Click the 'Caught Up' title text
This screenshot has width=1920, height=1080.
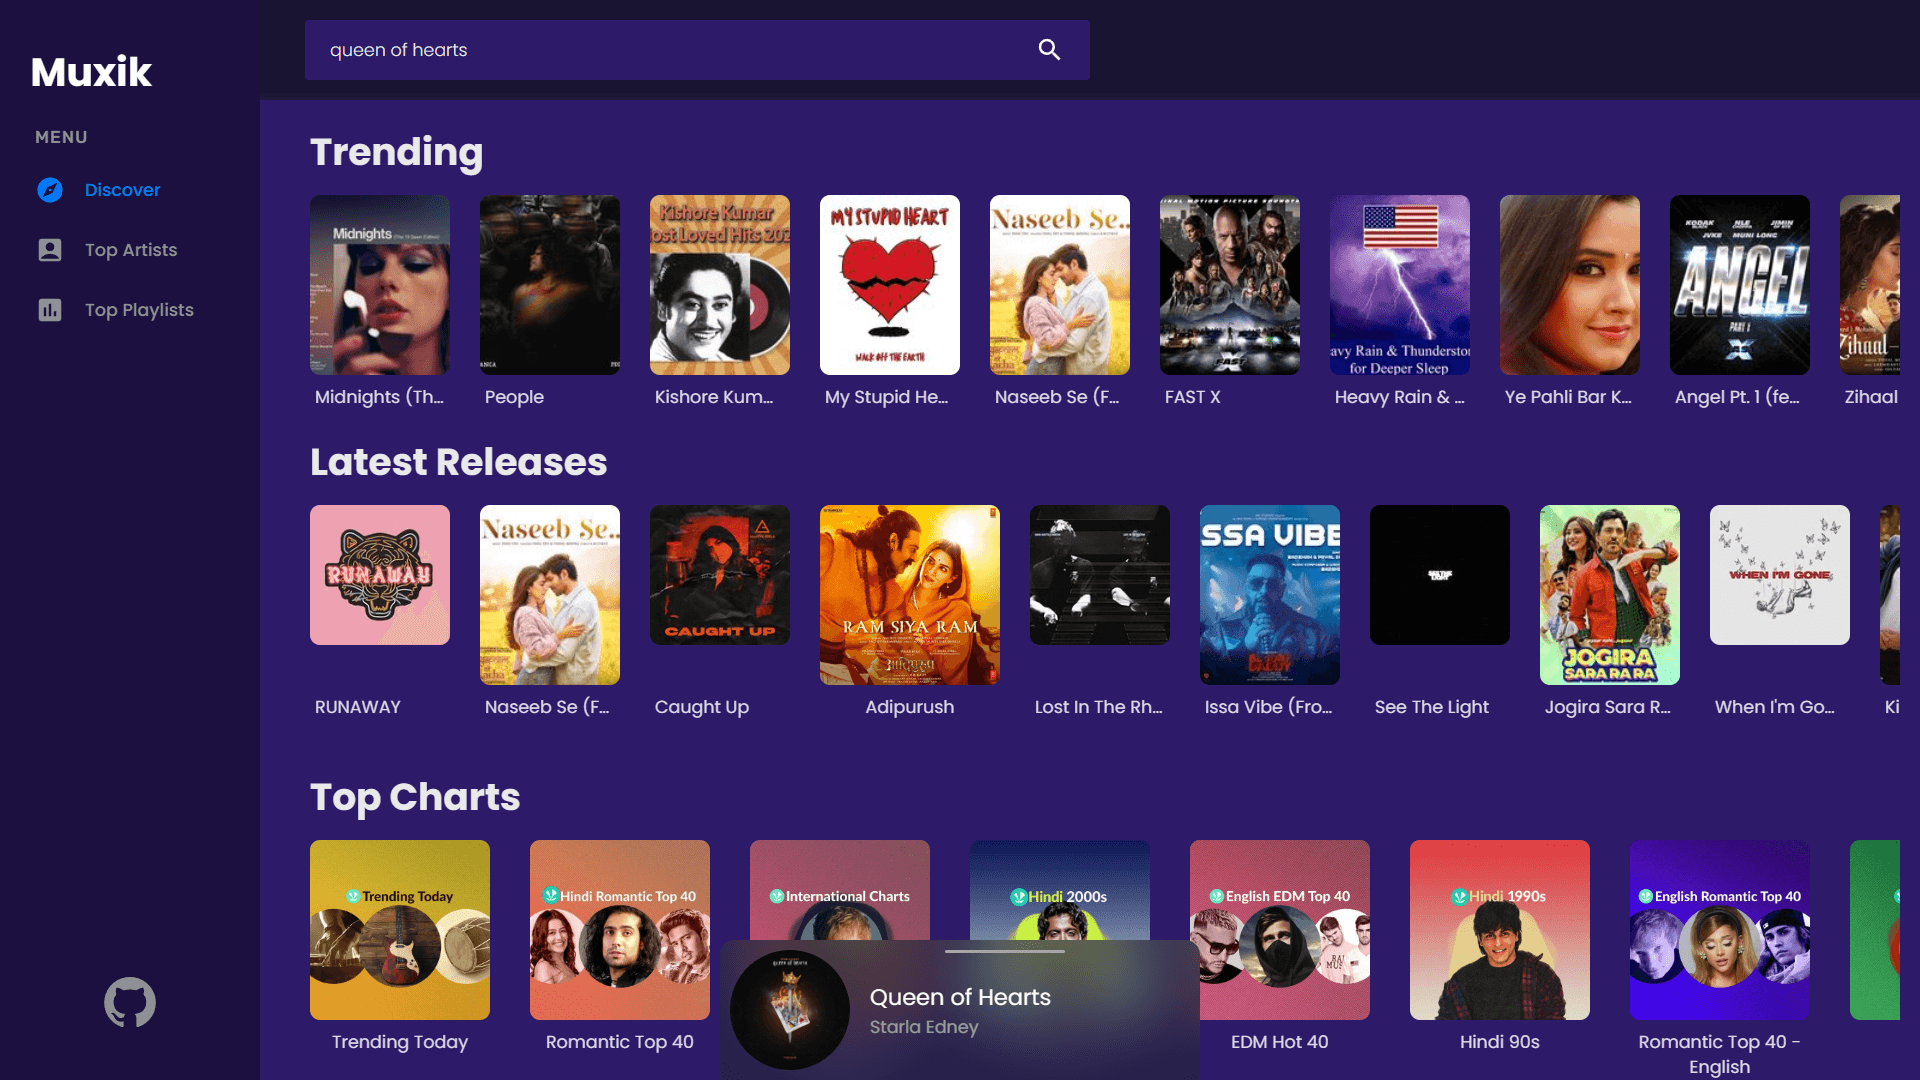point(701,707)
